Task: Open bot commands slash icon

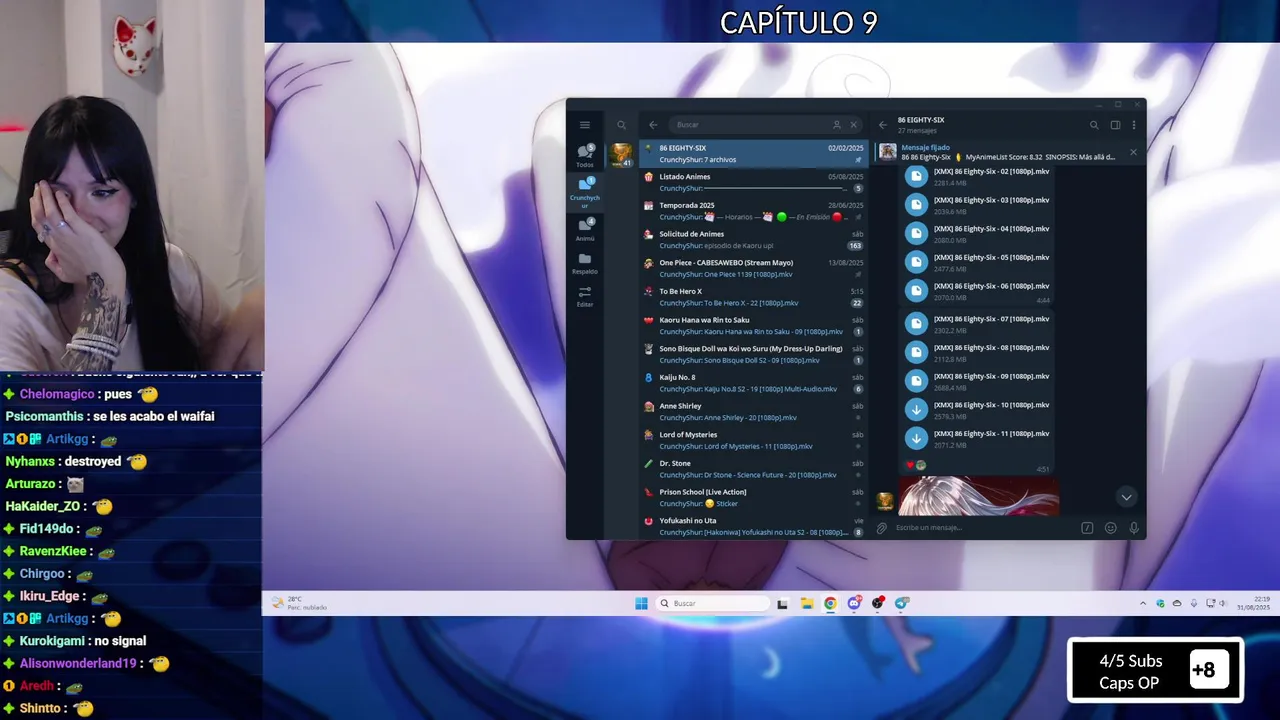Action: pos(1087,528)
